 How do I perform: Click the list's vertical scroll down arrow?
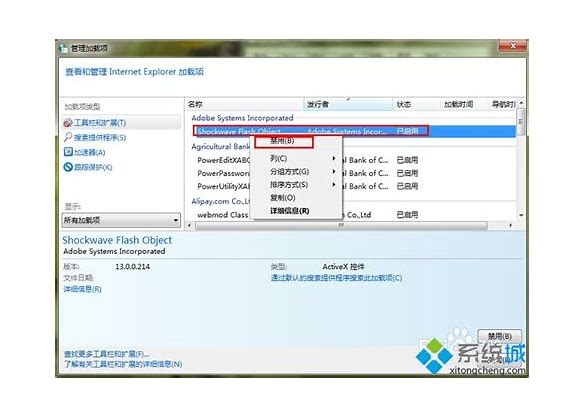coord(521,215)
